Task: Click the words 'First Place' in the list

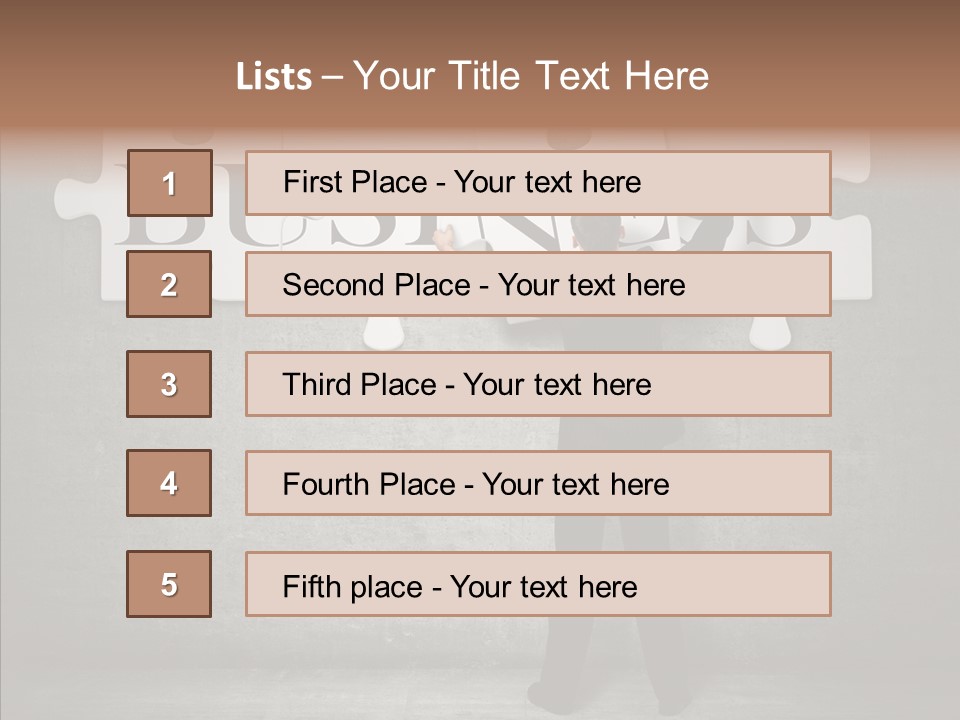Action: [x=355, y=182]
